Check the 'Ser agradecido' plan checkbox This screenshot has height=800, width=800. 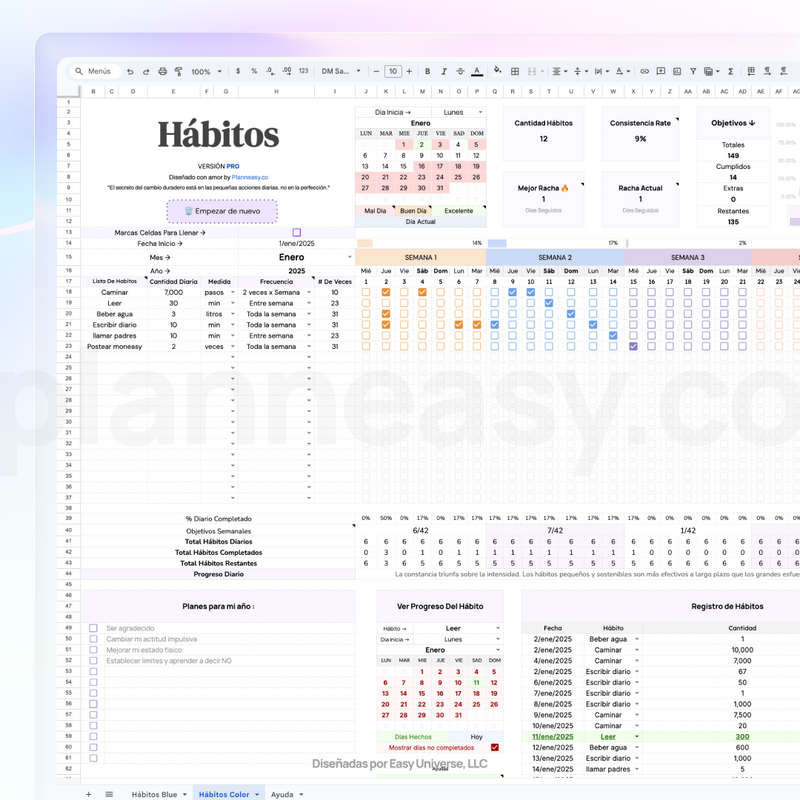click(x=95, y=629)
